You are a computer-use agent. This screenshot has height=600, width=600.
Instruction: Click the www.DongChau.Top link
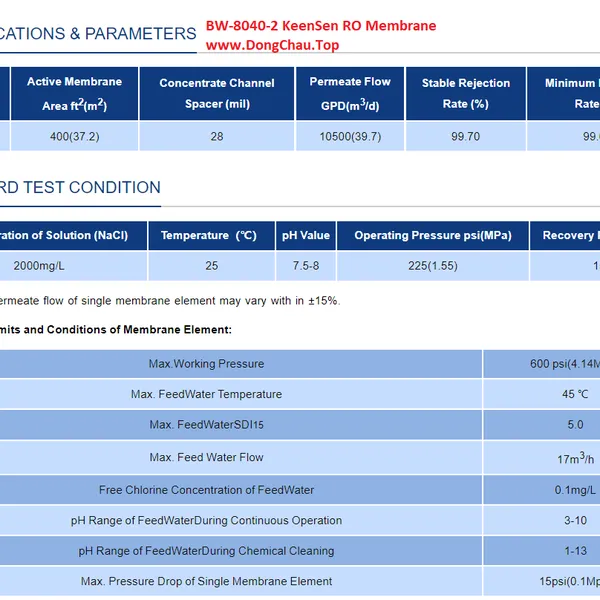tap(272, 45)
